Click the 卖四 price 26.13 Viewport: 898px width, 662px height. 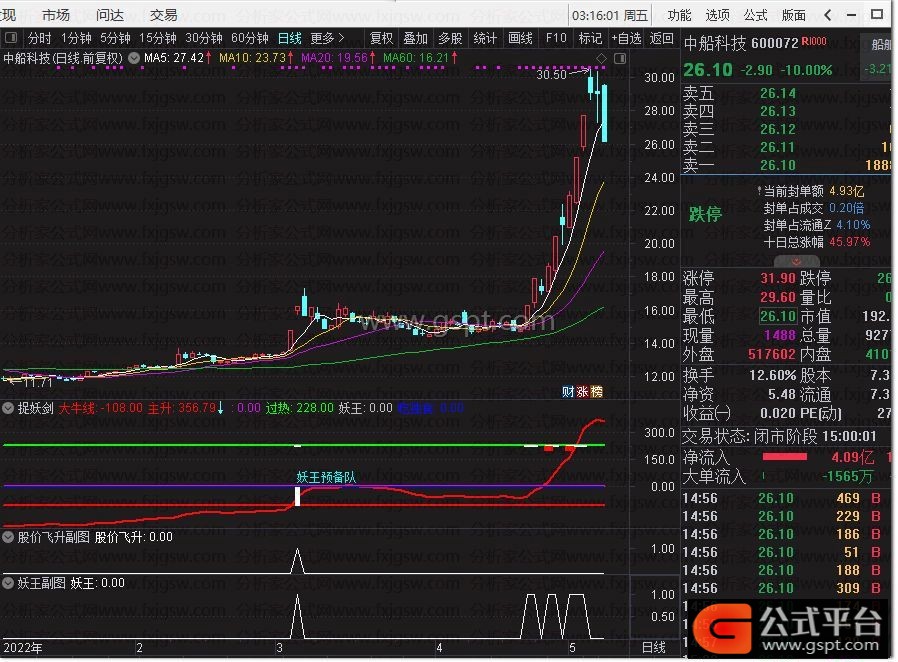click(778, 111)
